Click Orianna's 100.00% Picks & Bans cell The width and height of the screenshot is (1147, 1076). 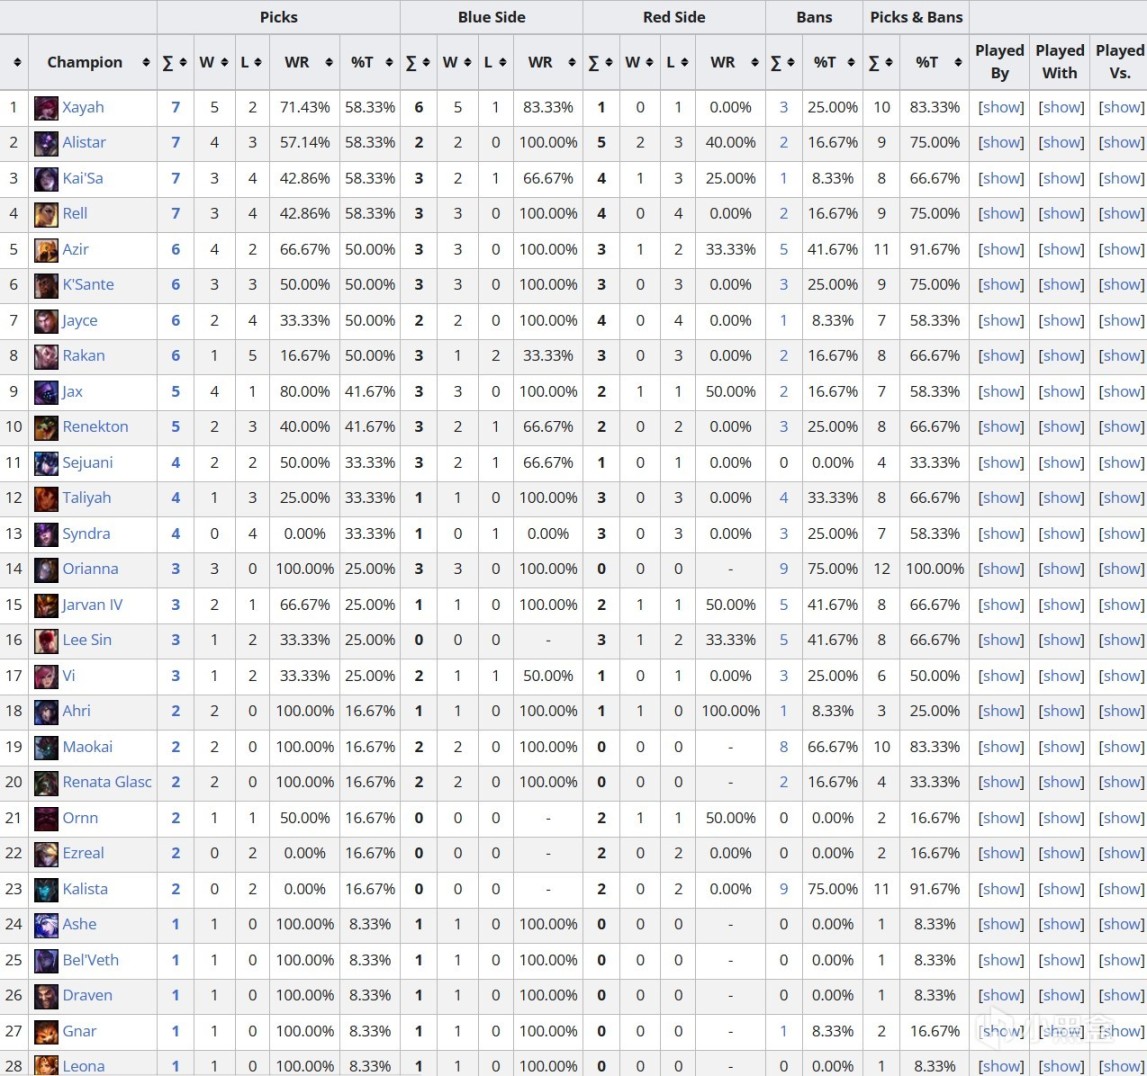tap(934, 568)
